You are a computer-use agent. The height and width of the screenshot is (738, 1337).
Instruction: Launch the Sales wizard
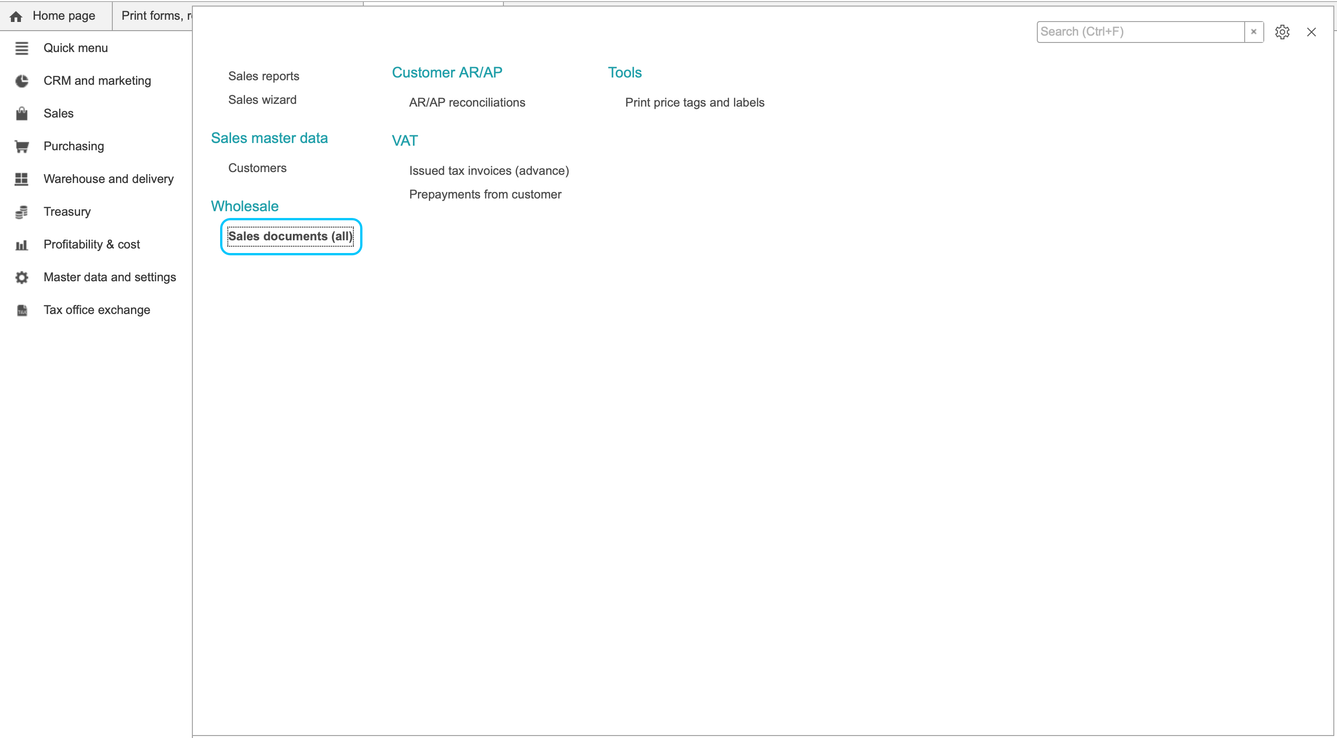coord(262,100)
